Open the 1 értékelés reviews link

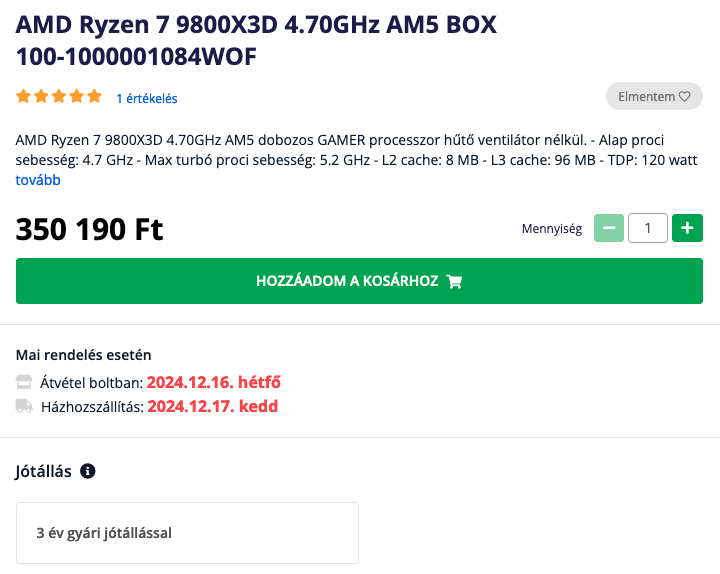[147, 98]
